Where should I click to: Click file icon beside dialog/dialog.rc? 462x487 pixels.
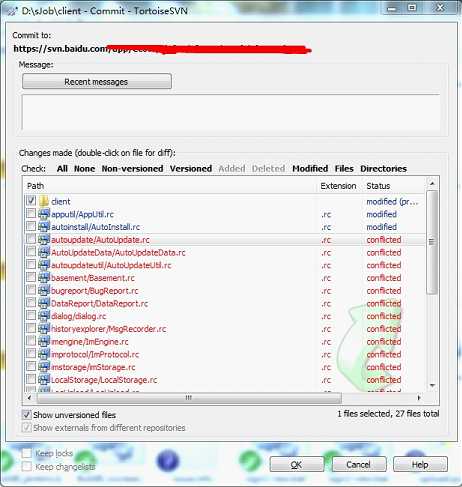point(44,316)
